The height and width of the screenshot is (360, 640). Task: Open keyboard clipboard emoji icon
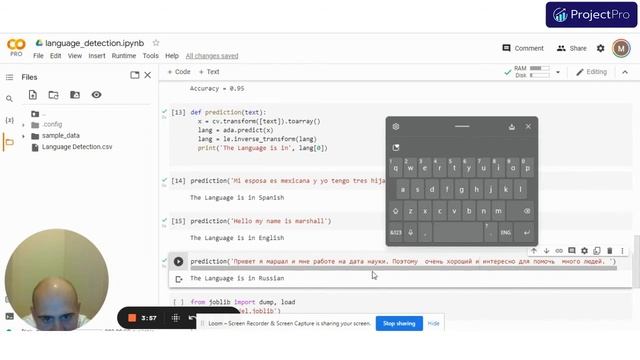click(396, 147)
